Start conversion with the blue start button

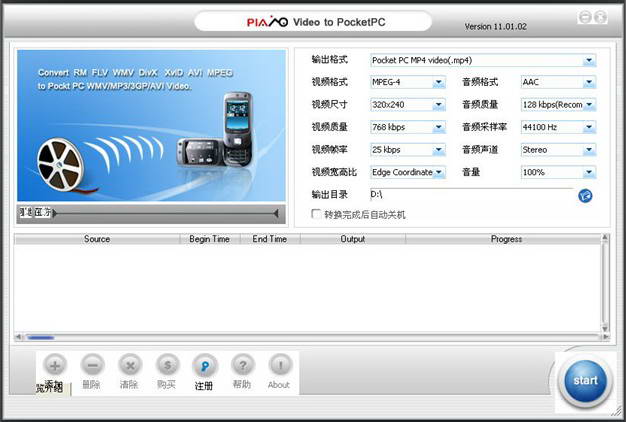click(585, 381)
